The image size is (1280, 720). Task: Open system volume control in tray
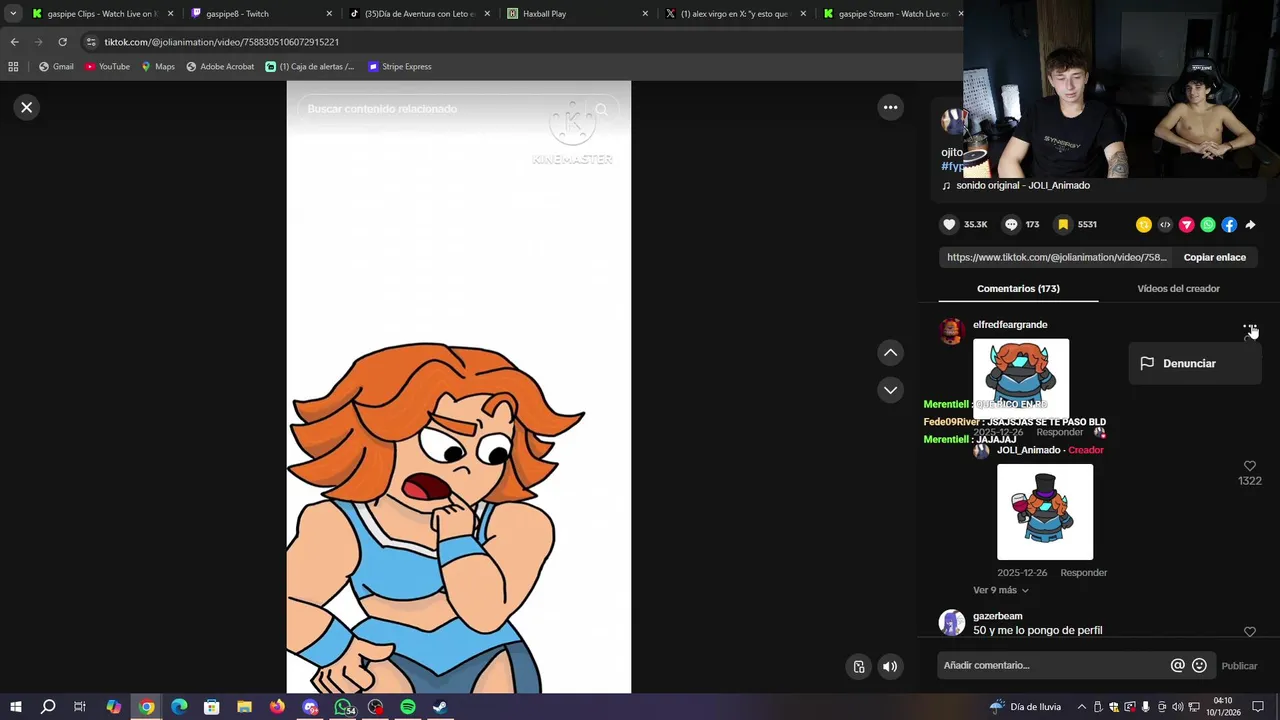(1177, 707)
